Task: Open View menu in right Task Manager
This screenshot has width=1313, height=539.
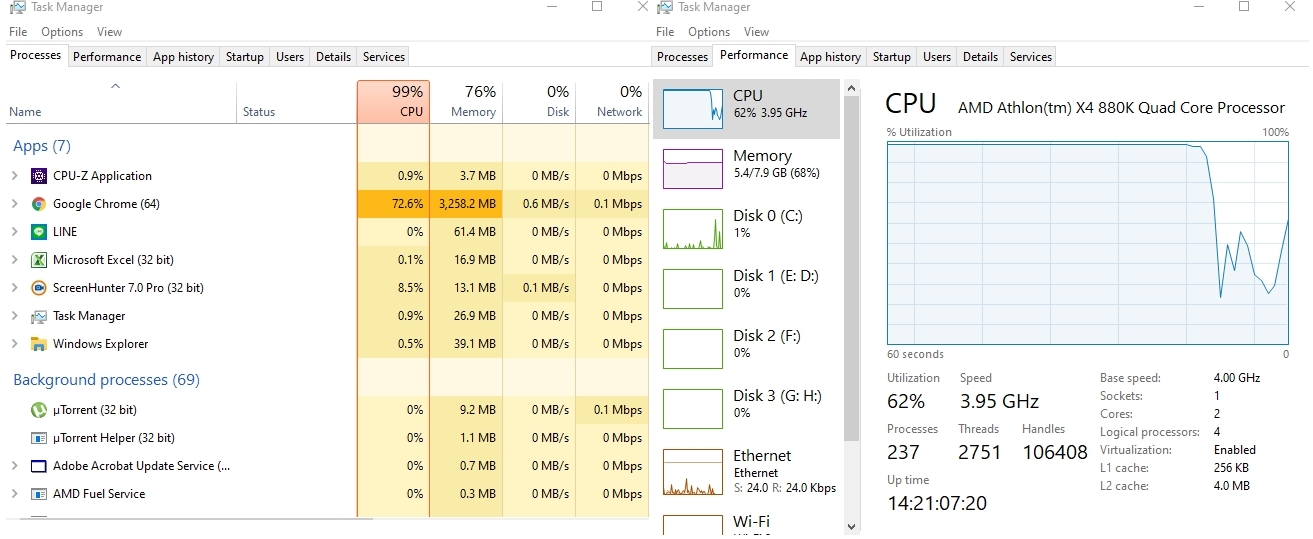Action: click(x=756, y=32)
